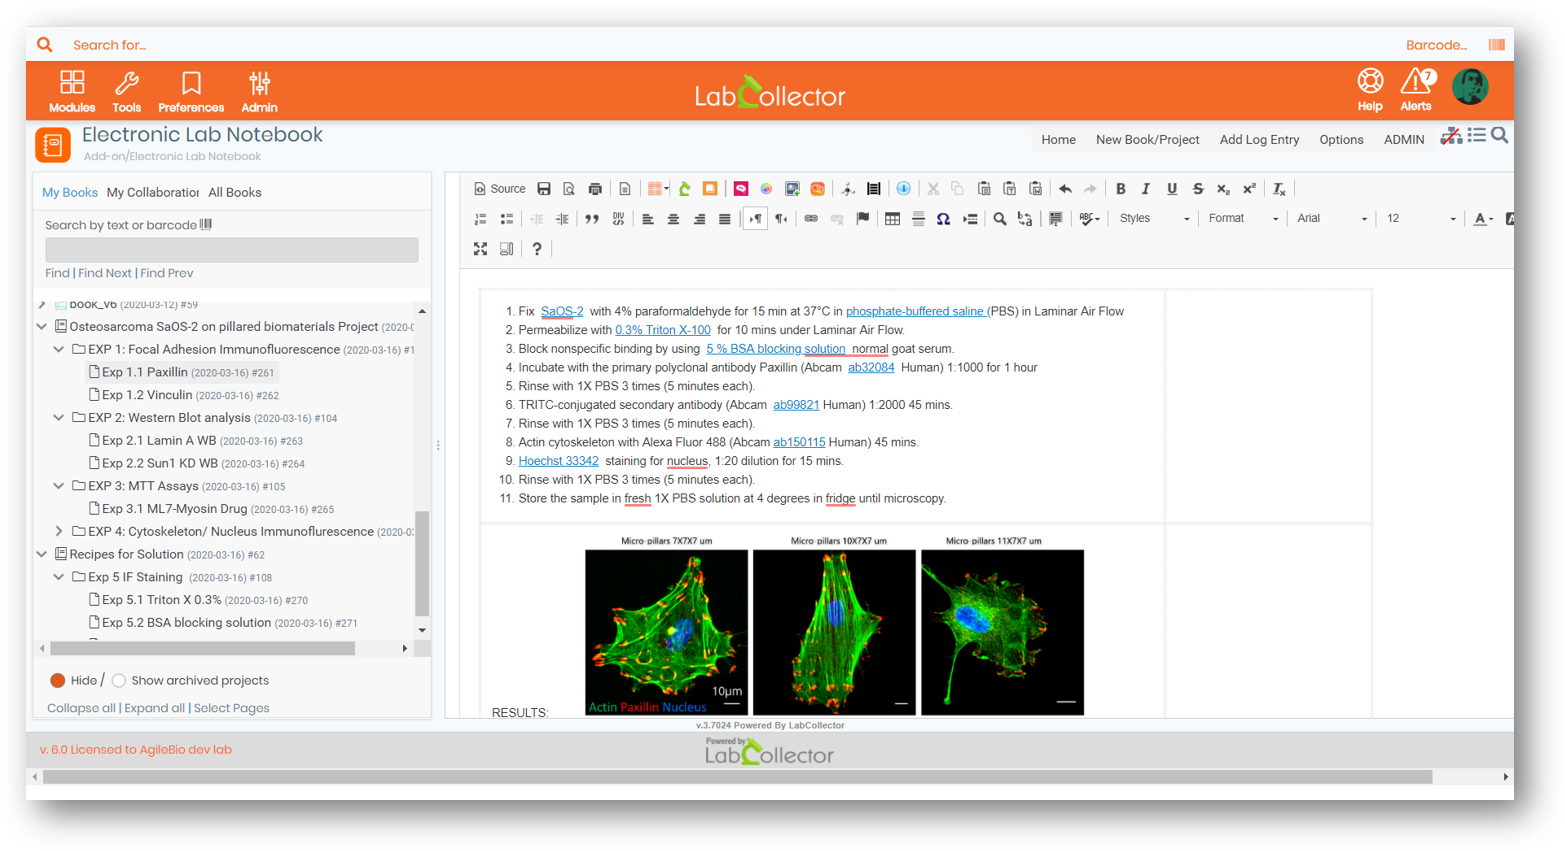The height and width of the screenshot is (851, 1565).
Task: Apply Subscript formatting
Action: tap(1223, 189)
